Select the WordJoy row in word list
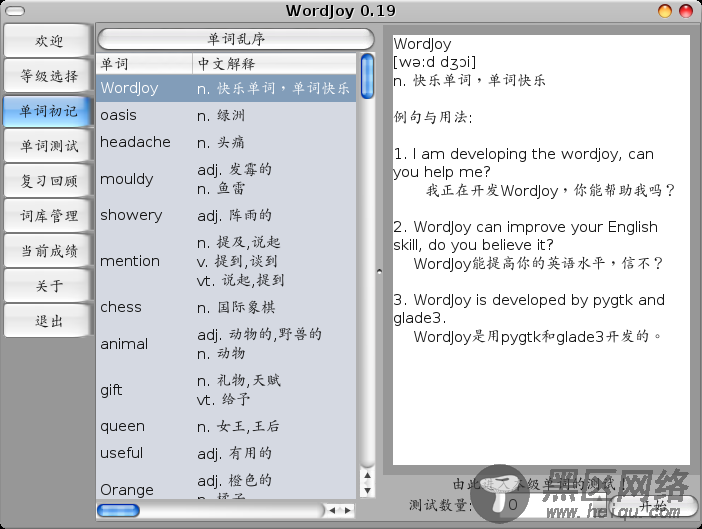The image size is (702, 529). [x=226, y=88]
